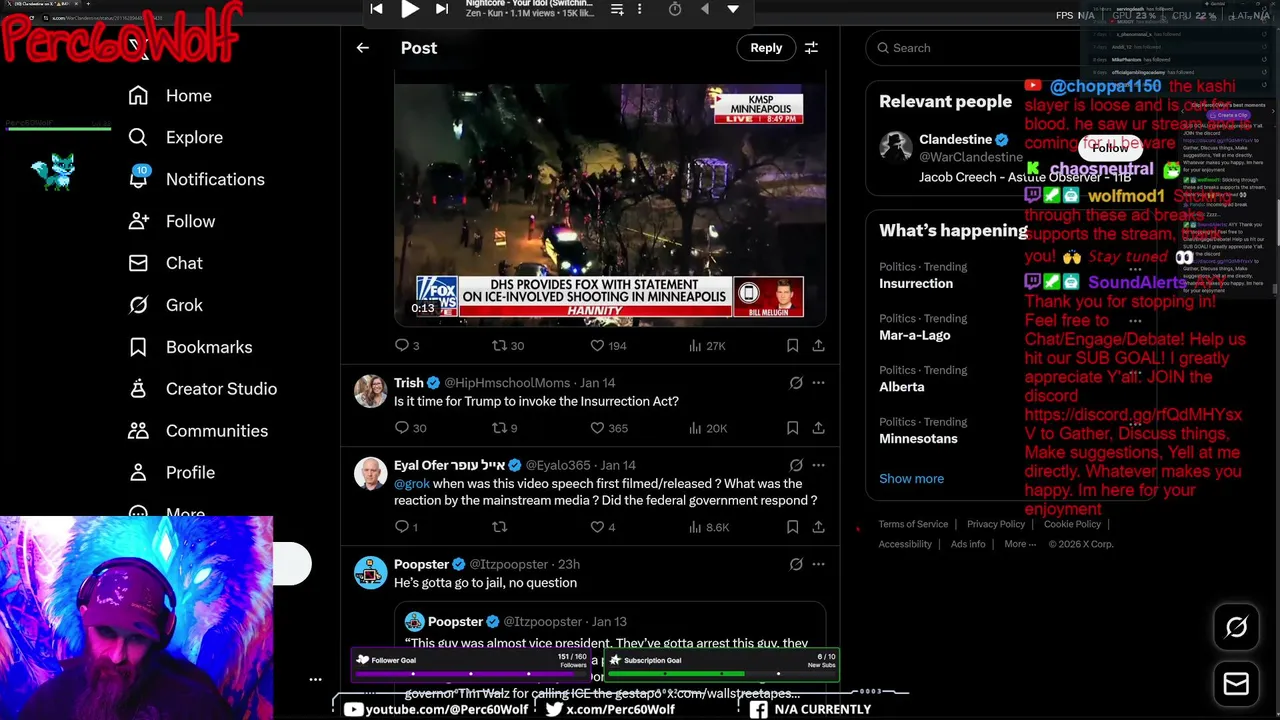Skip to next media track
Screen dimensions: 1280x720
(442, 9)
